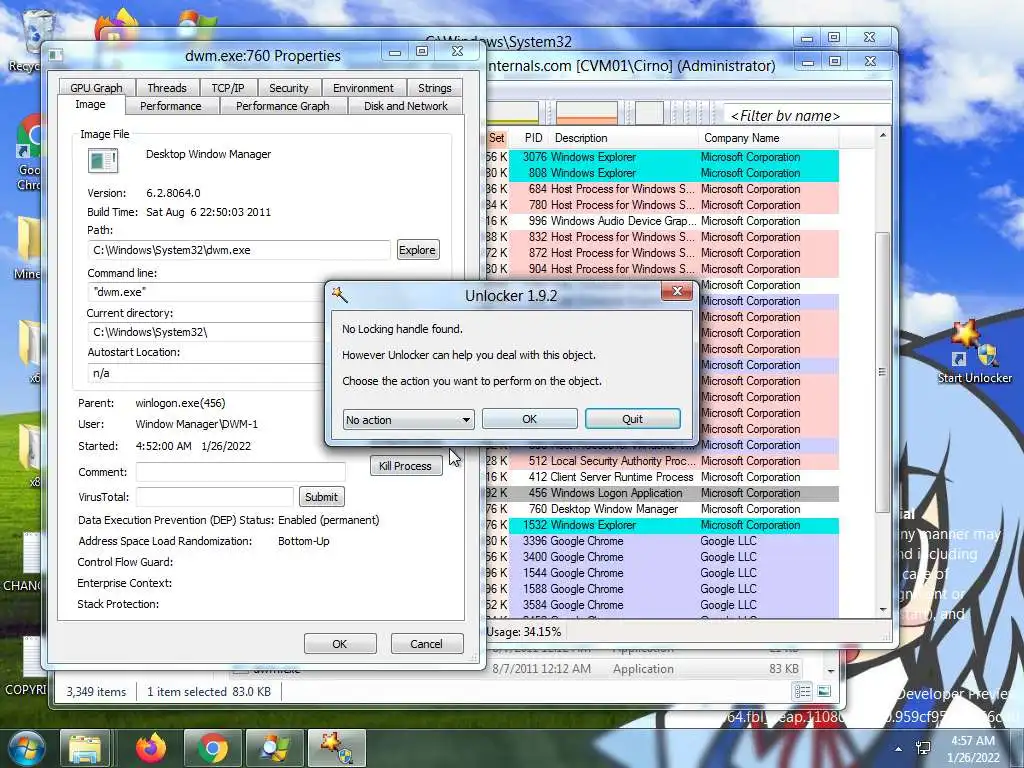Viewport: 1024px width, 768px height.
Task: Show hidden tray icons arrow
Action: 899,749
